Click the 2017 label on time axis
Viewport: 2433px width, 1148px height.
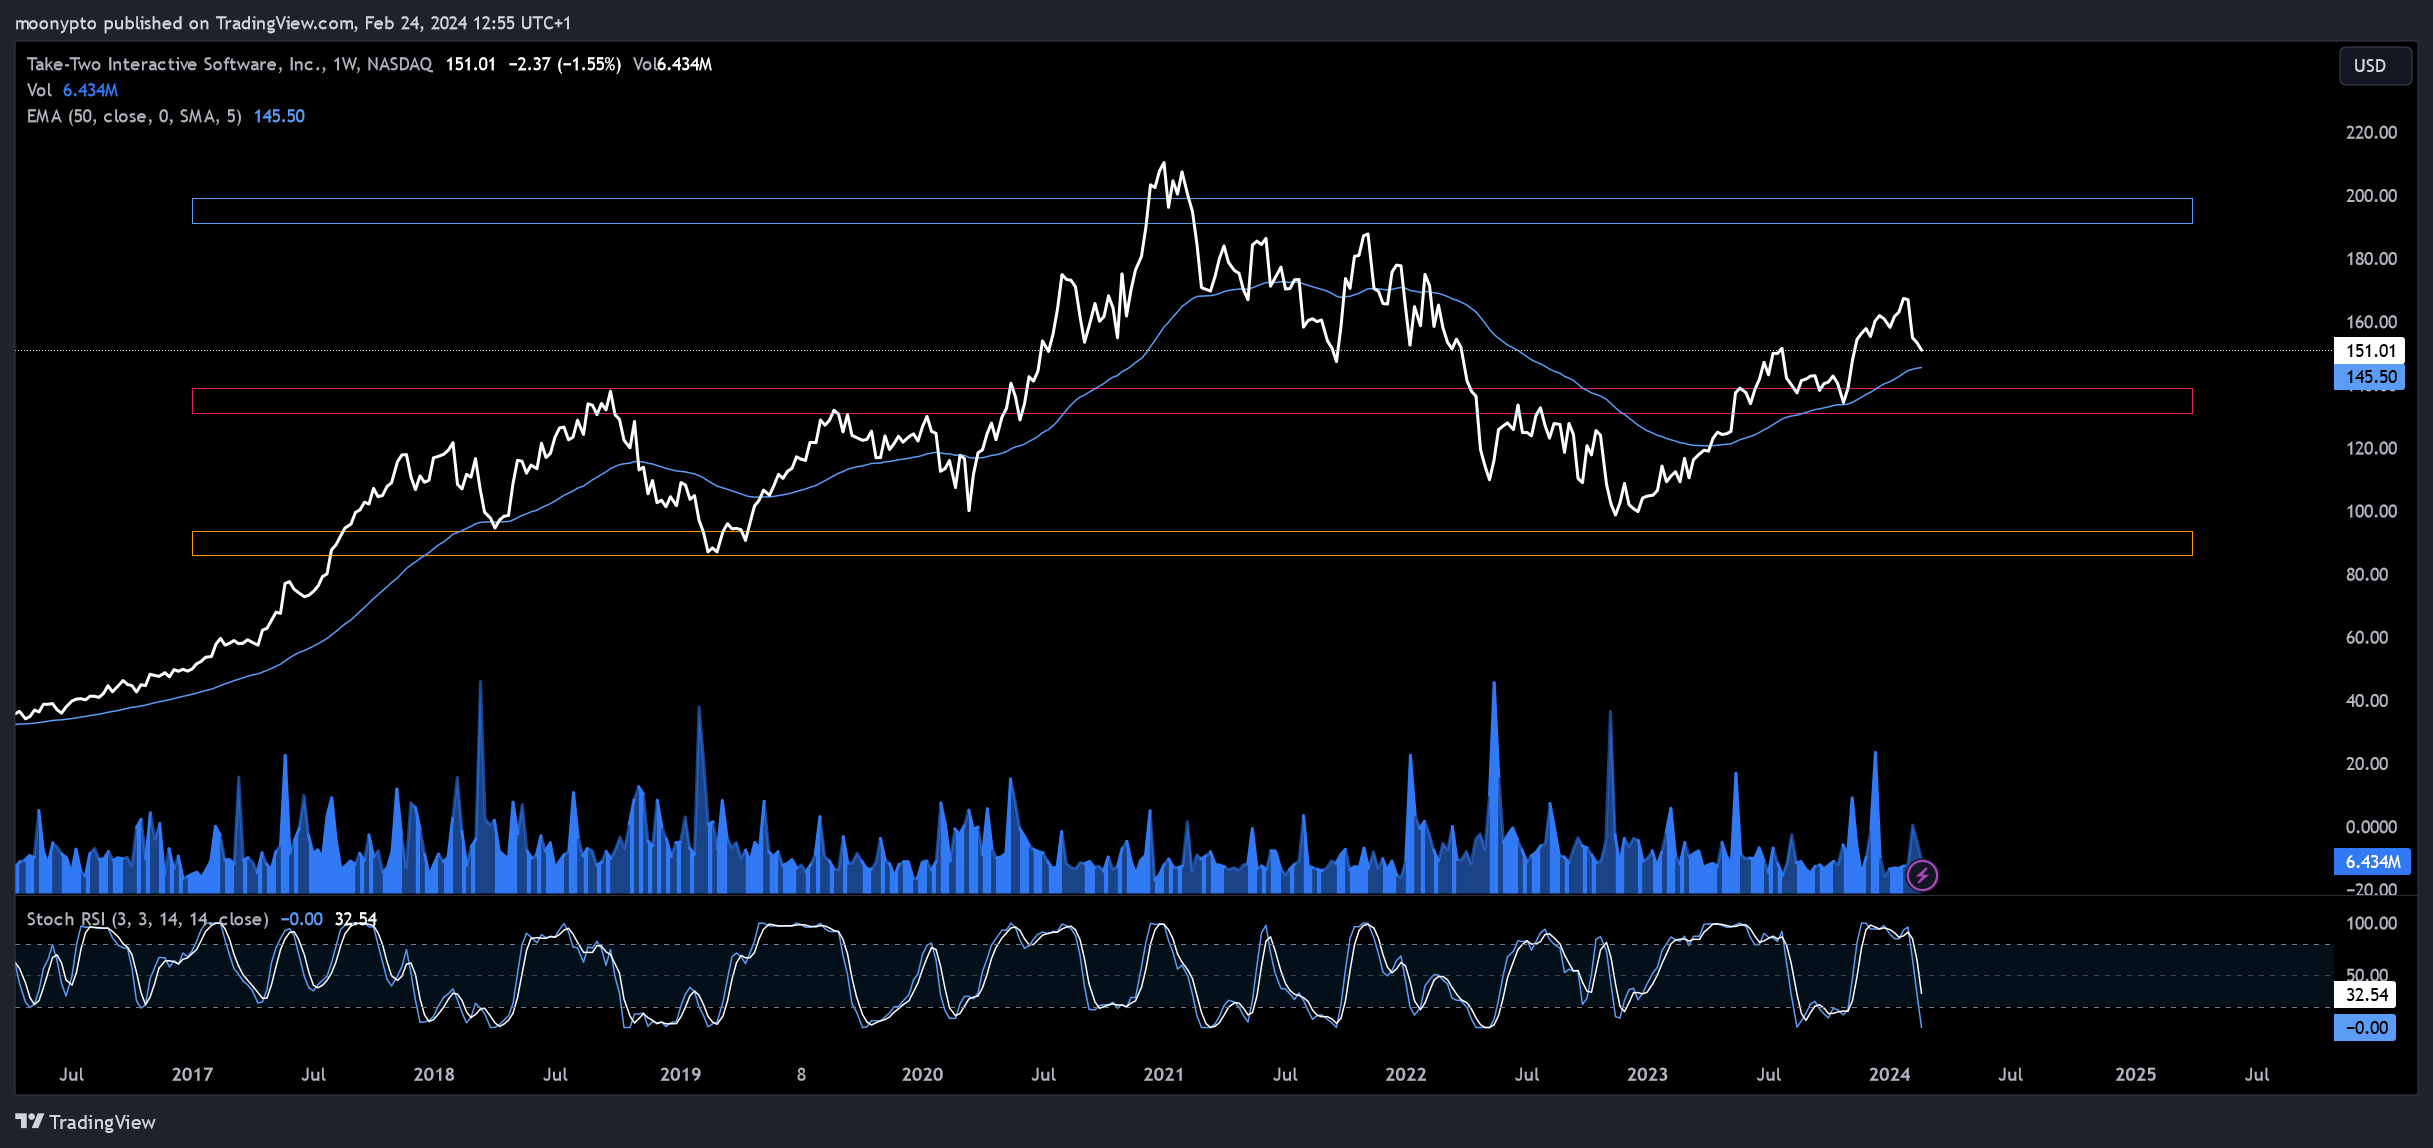(192, 1074)
